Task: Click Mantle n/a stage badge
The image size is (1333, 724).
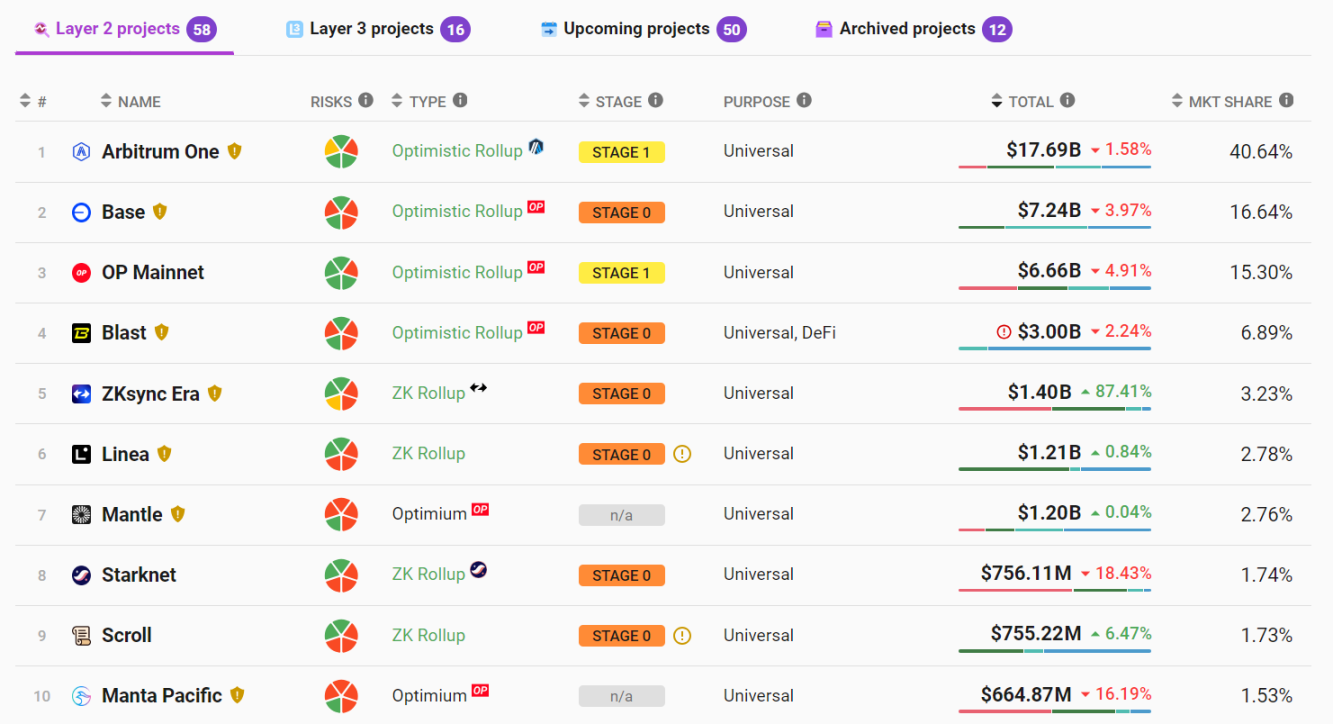Action: 621,515
